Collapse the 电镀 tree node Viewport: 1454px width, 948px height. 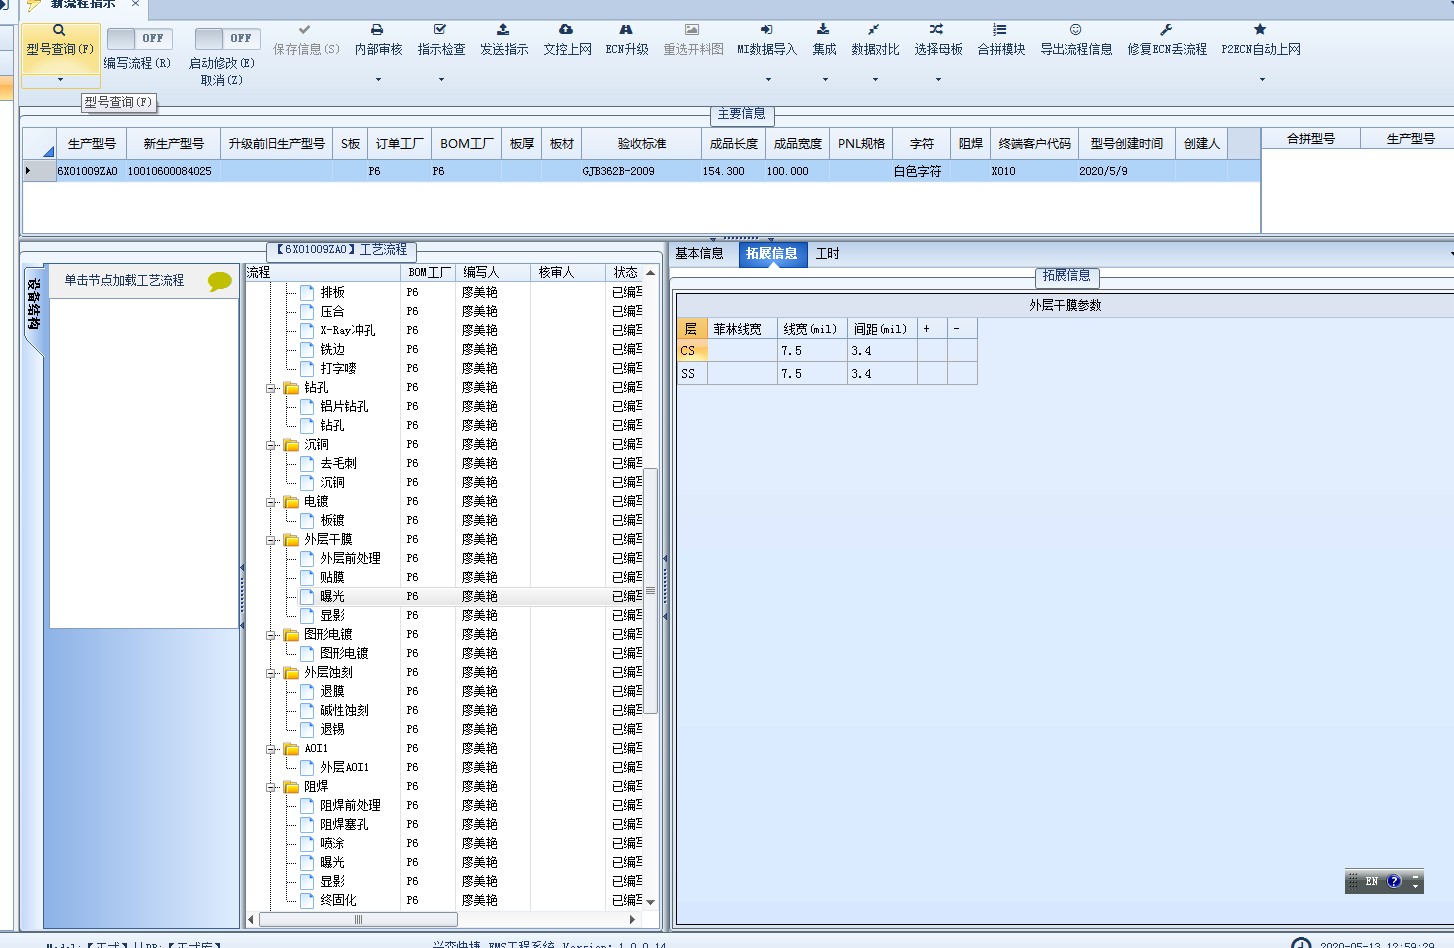coord(271,502)
